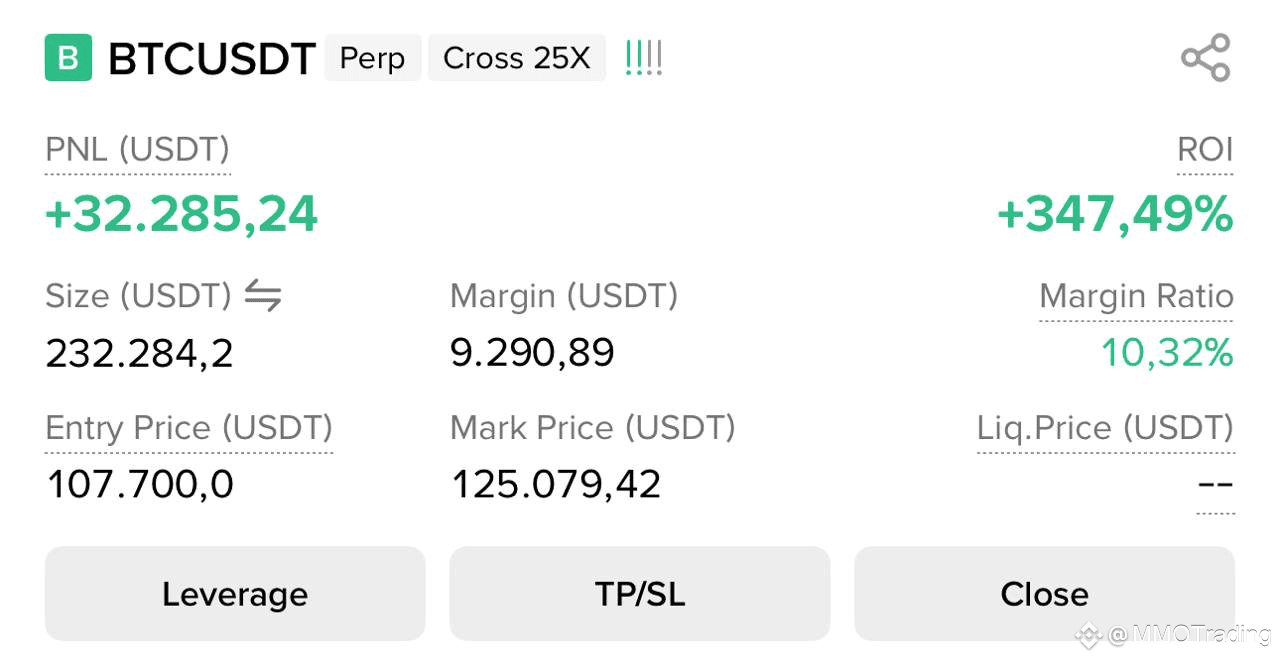
Task: Tap the PNL (USDT) label
Action: coord(138,150)
